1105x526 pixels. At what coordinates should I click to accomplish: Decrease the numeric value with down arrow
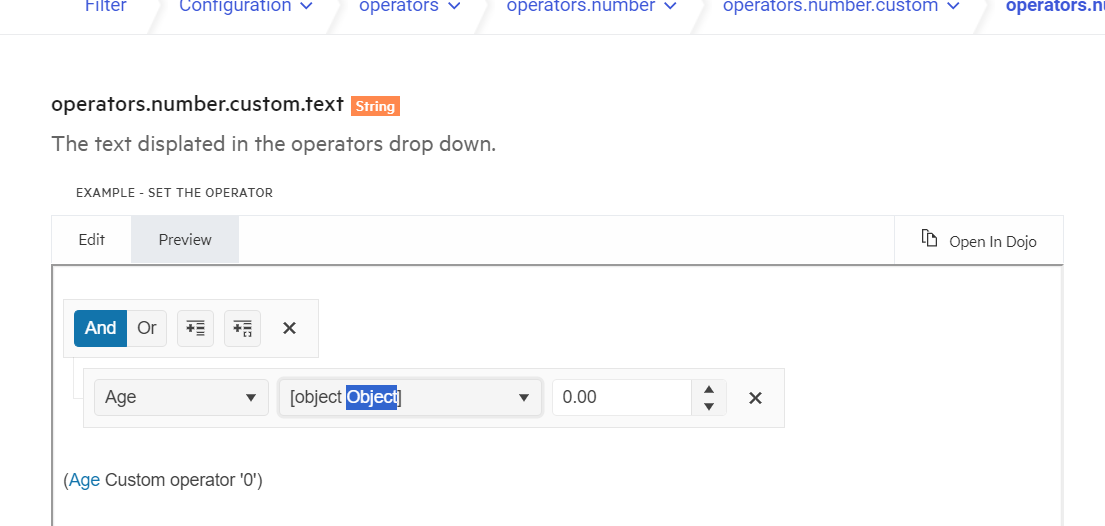pos(709,406)
